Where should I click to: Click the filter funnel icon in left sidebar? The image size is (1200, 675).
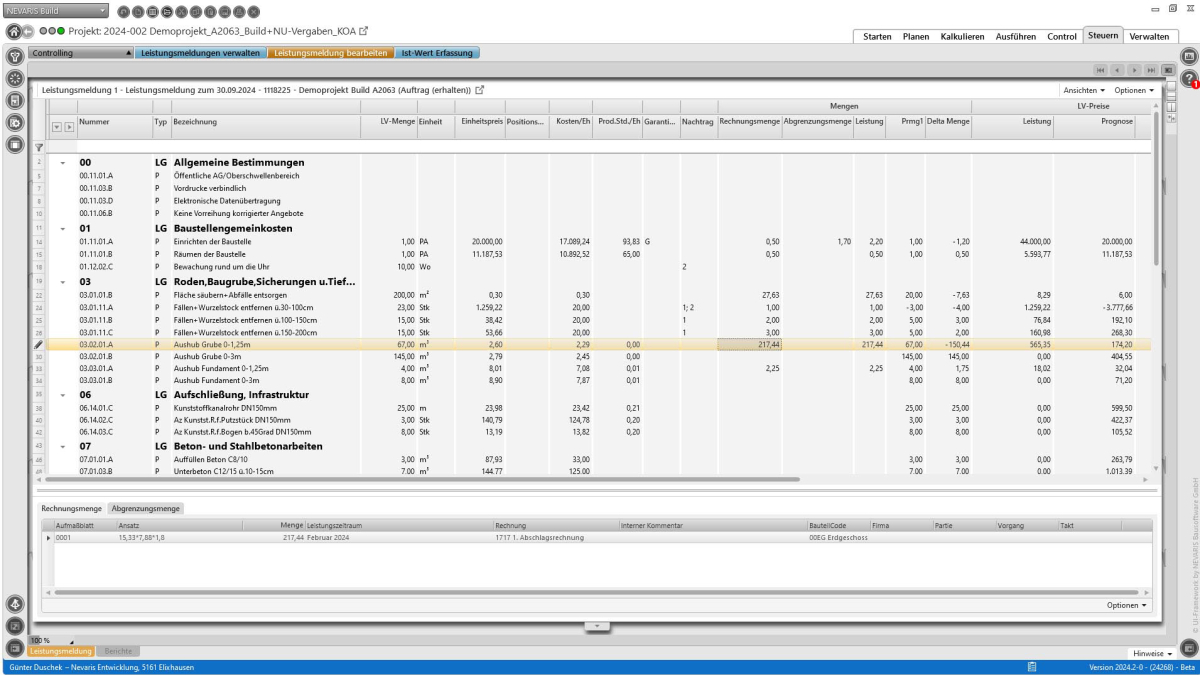pyautogui.click(x=15, y=56)
